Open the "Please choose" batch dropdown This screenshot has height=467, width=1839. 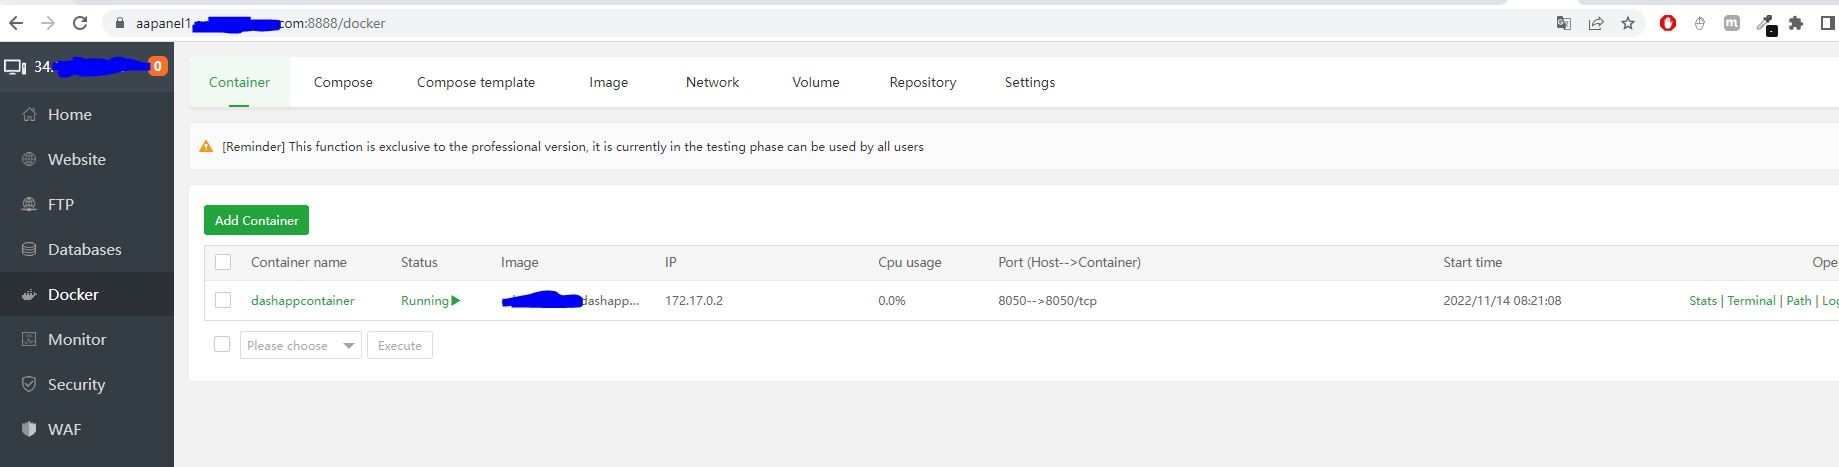pos(300,346)
